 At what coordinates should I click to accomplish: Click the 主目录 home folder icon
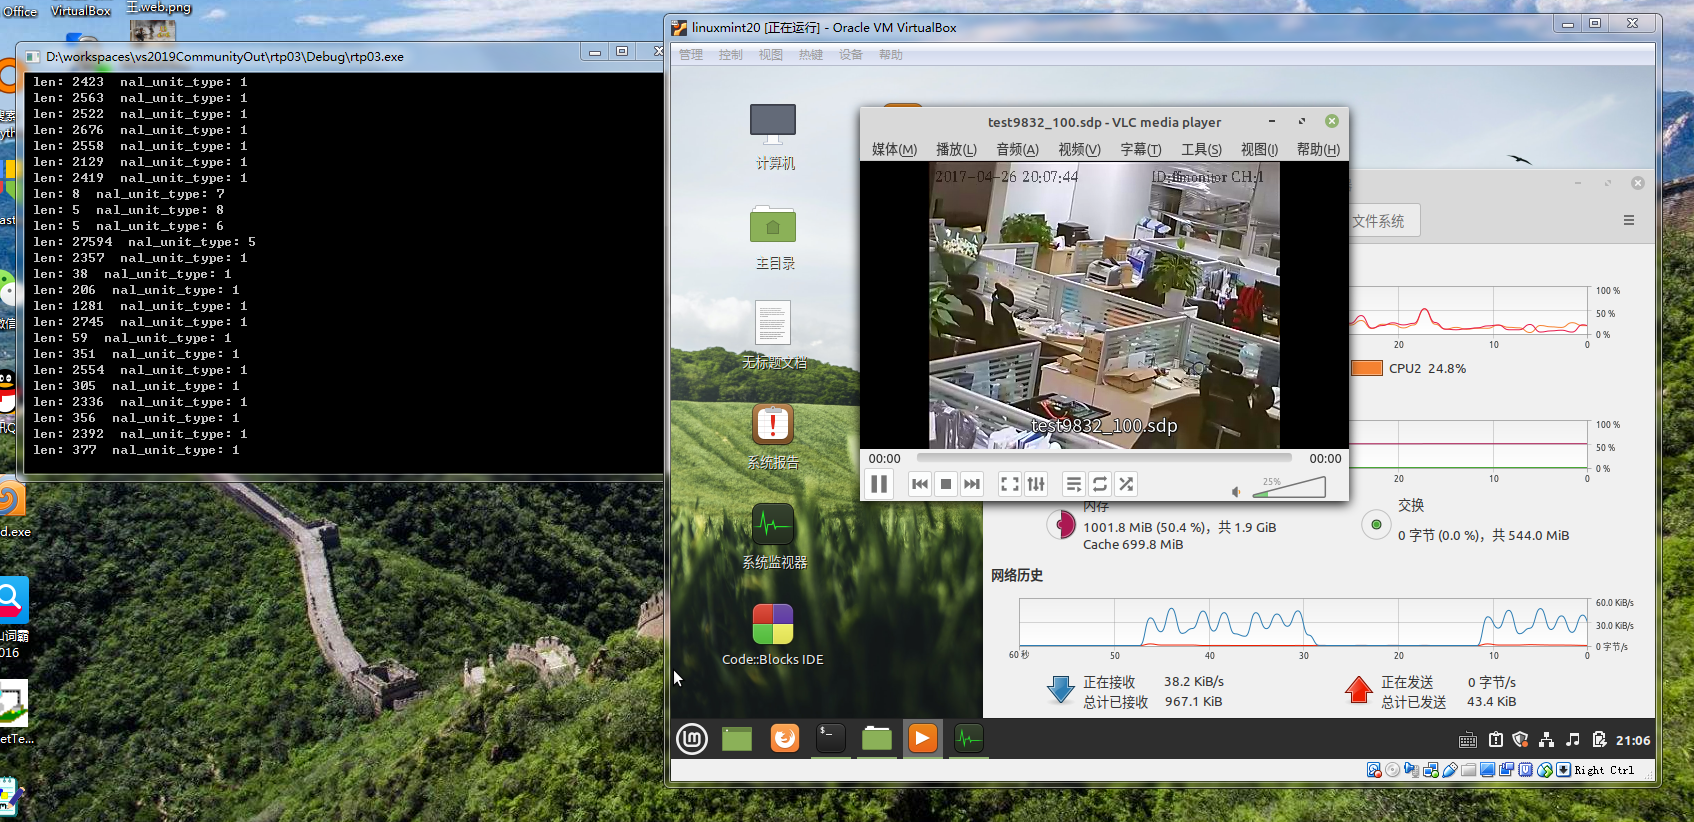coord(774,238)
